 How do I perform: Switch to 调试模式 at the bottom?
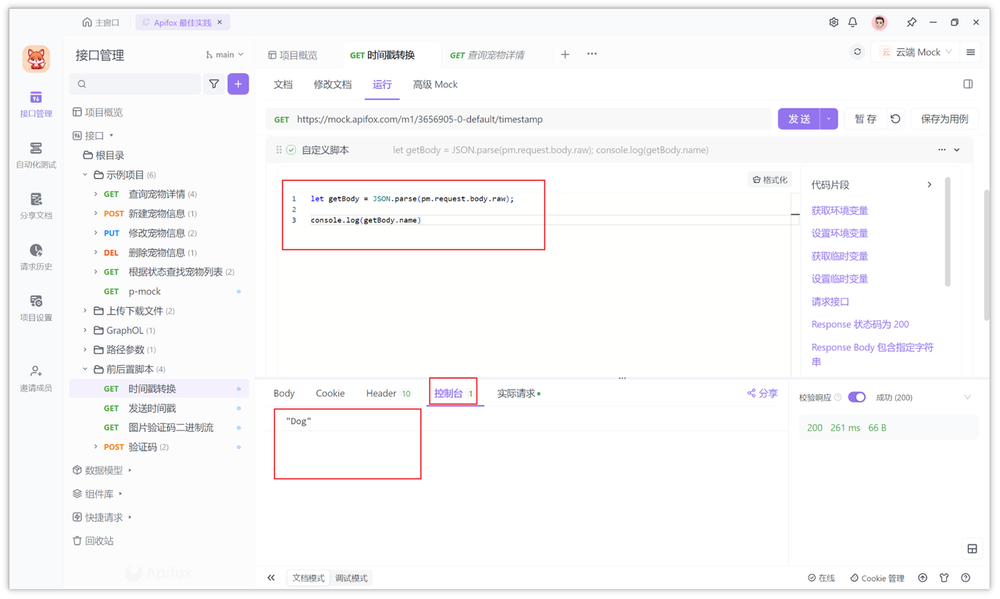[x=351, y=577]
